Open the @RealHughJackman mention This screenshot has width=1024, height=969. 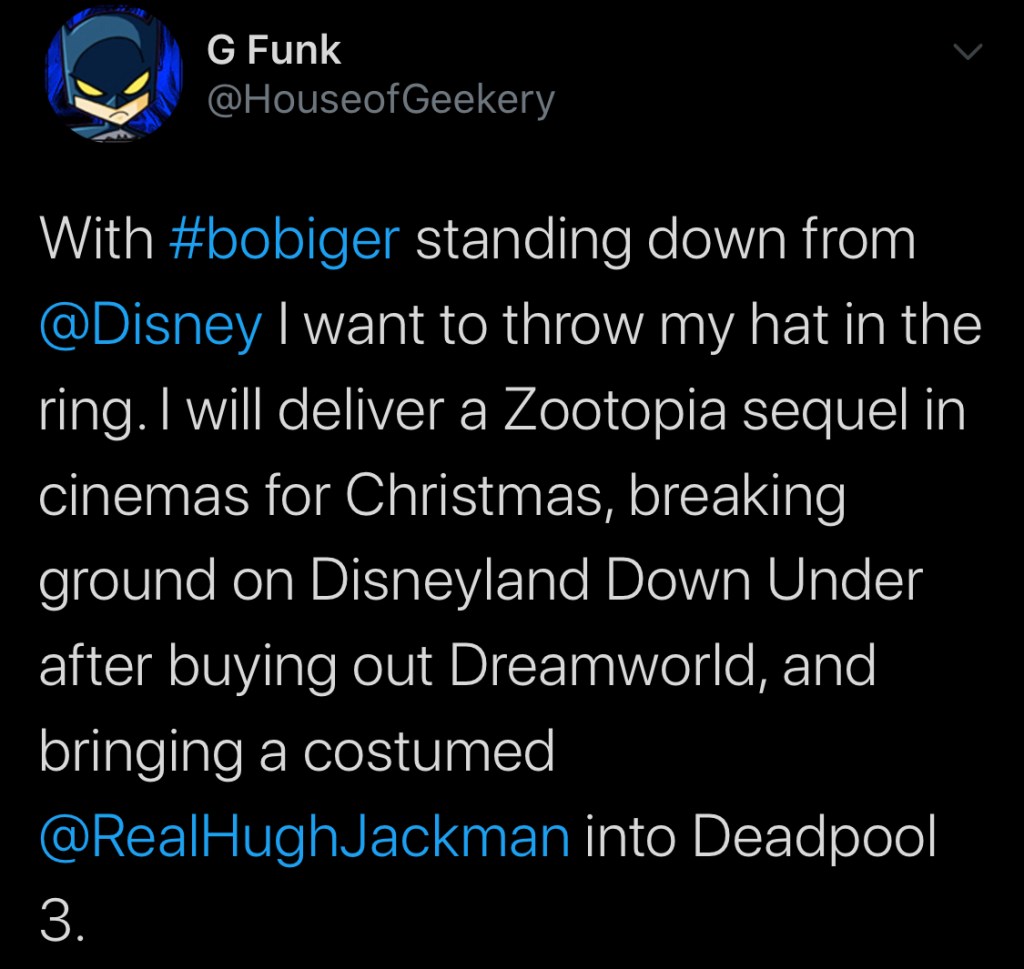(x=304, y=837)
